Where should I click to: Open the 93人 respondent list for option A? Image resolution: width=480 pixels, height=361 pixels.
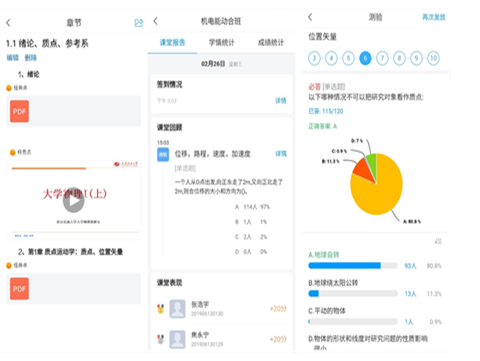coord(410,266)
